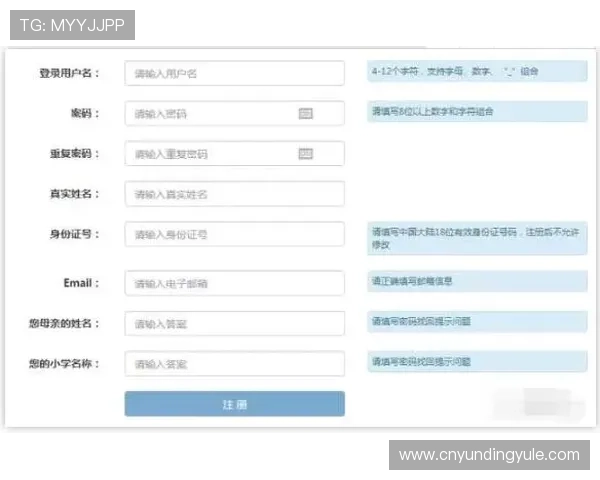
Task: Click the 登录用户名 username input field
Action: [x=235, y=73]
